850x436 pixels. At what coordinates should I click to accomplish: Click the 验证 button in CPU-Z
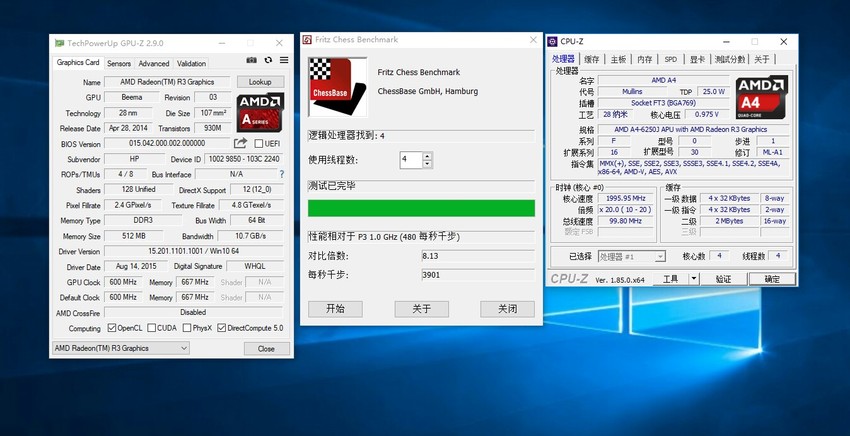point(724,279)
